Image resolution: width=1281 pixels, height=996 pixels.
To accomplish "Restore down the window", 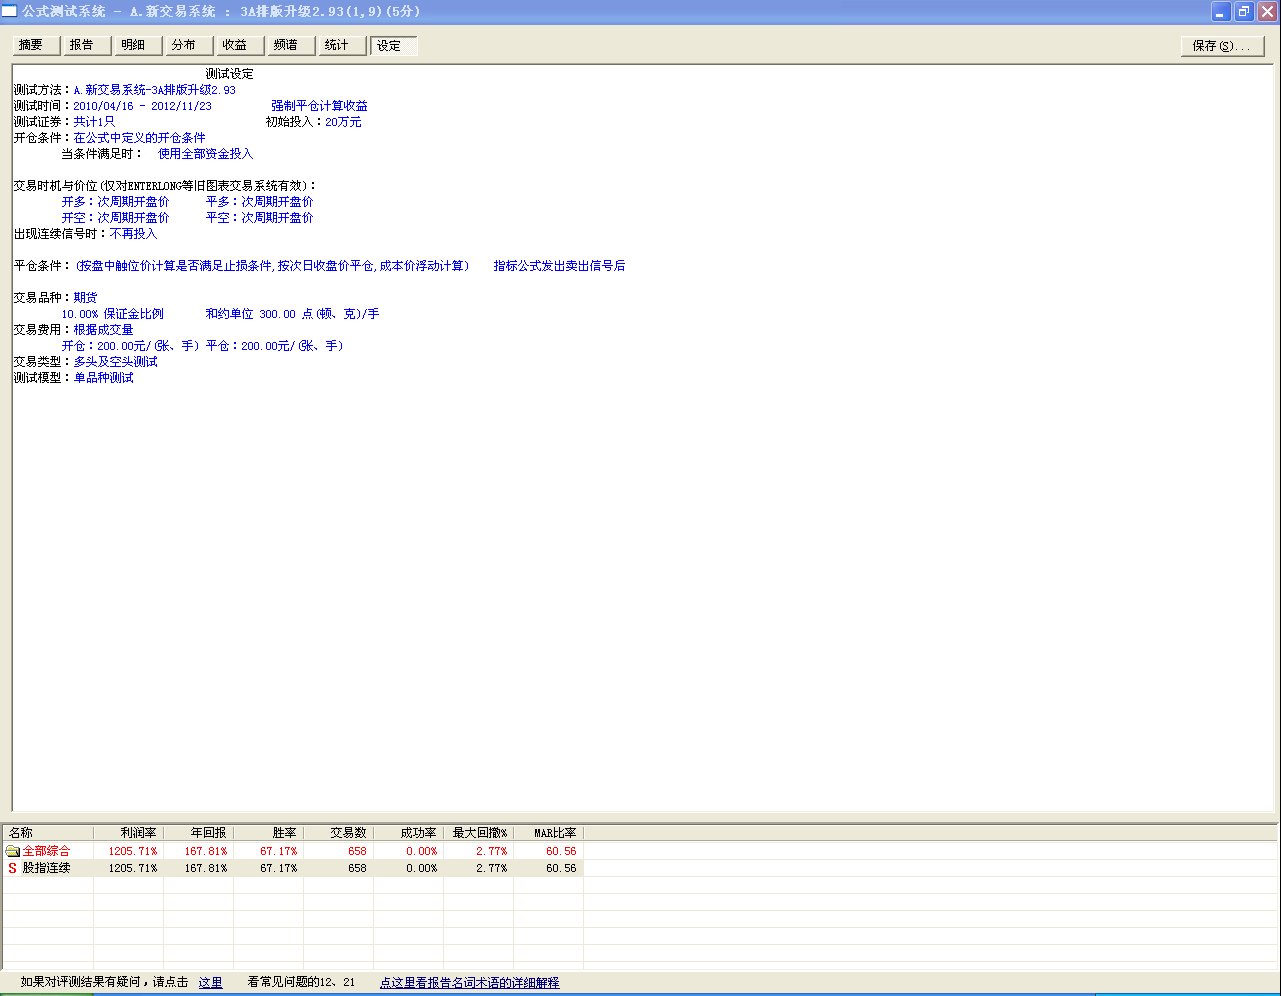I will (x=1244, y=11).
